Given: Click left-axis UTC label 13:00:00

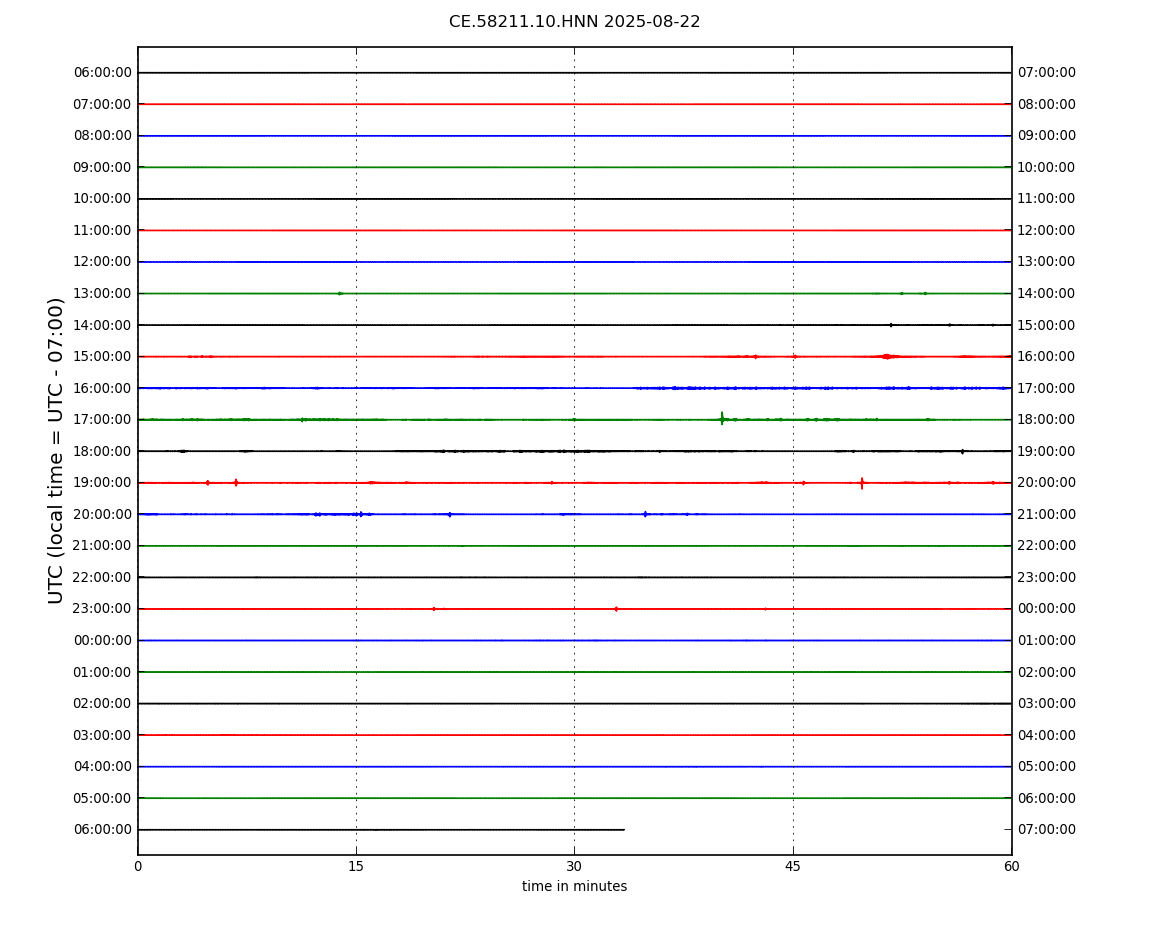Looking at the screenshot, I should 102,293.
